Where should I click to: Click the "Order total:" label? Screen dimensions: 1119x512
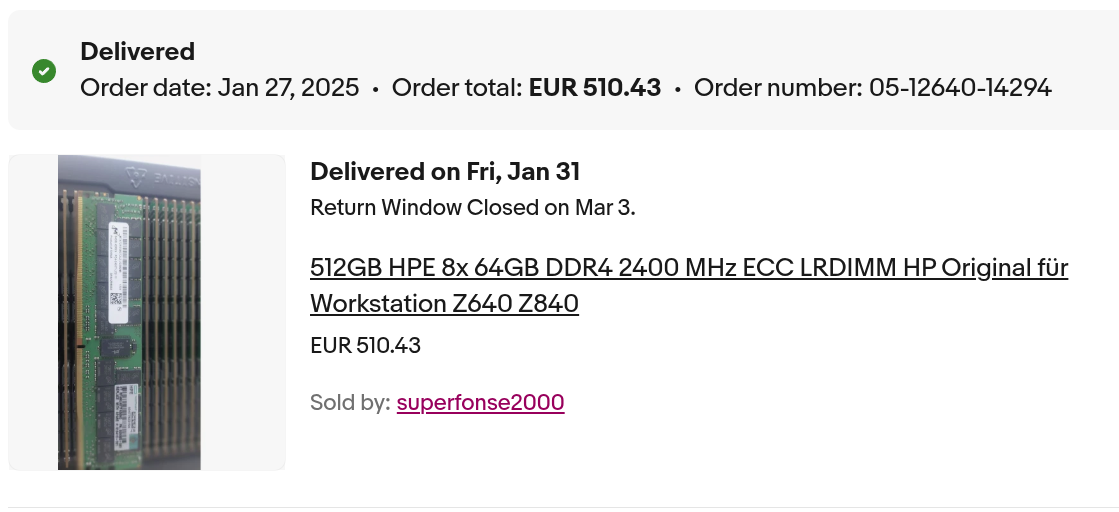coord(457,88)
